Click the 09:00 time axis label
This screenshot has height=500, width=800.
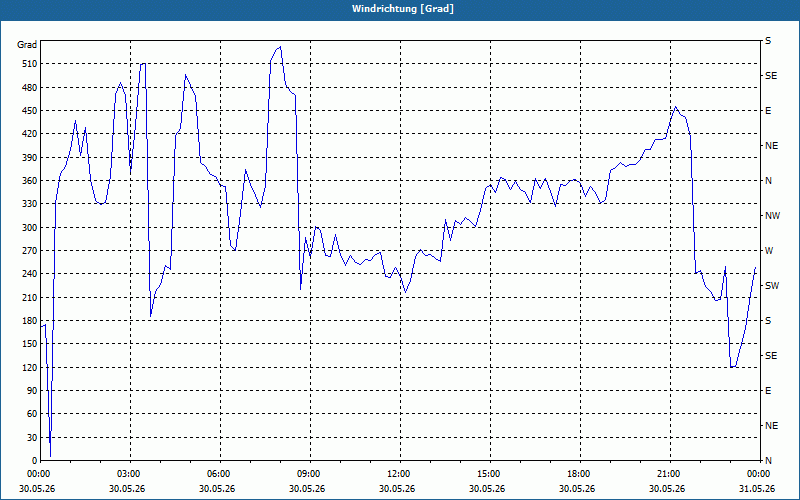[310, 474]
